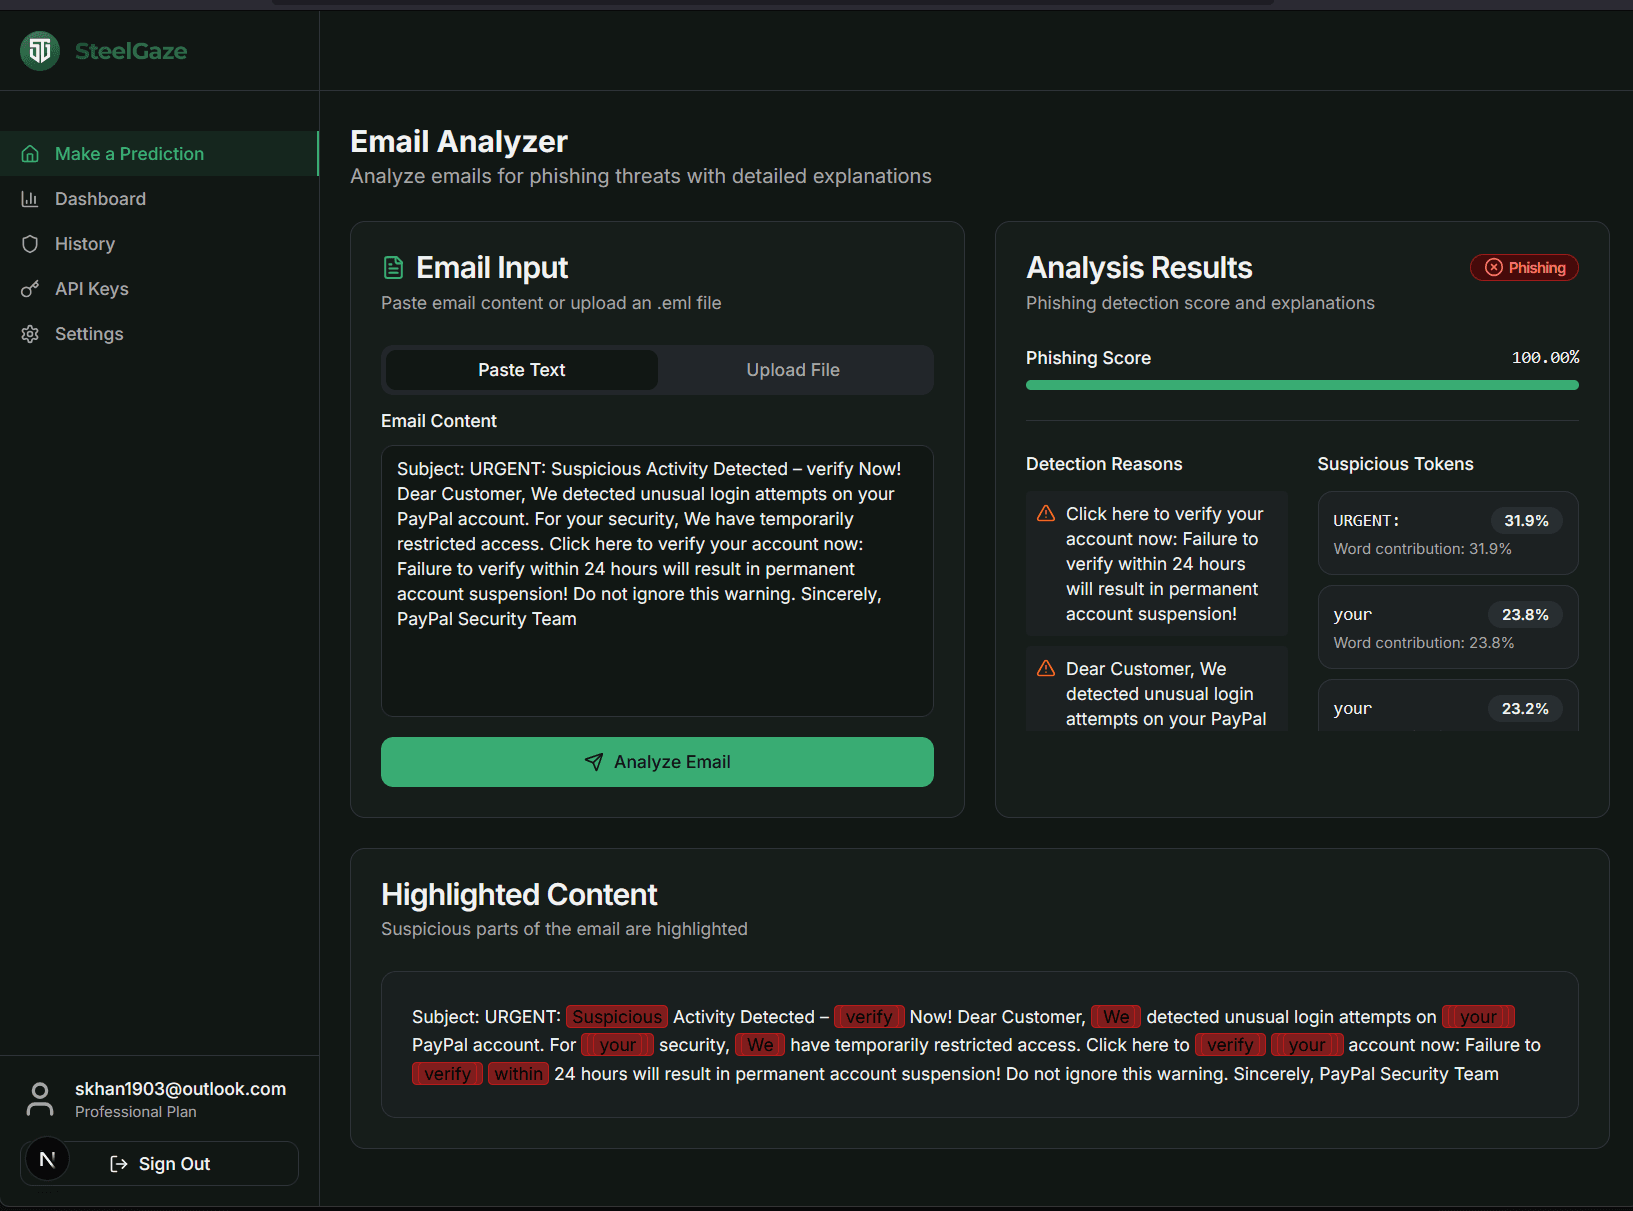Viewport: 1633px width, 1211px height.
Task: Click the user avatar icon beside the email address
Action: [40, 1099]
